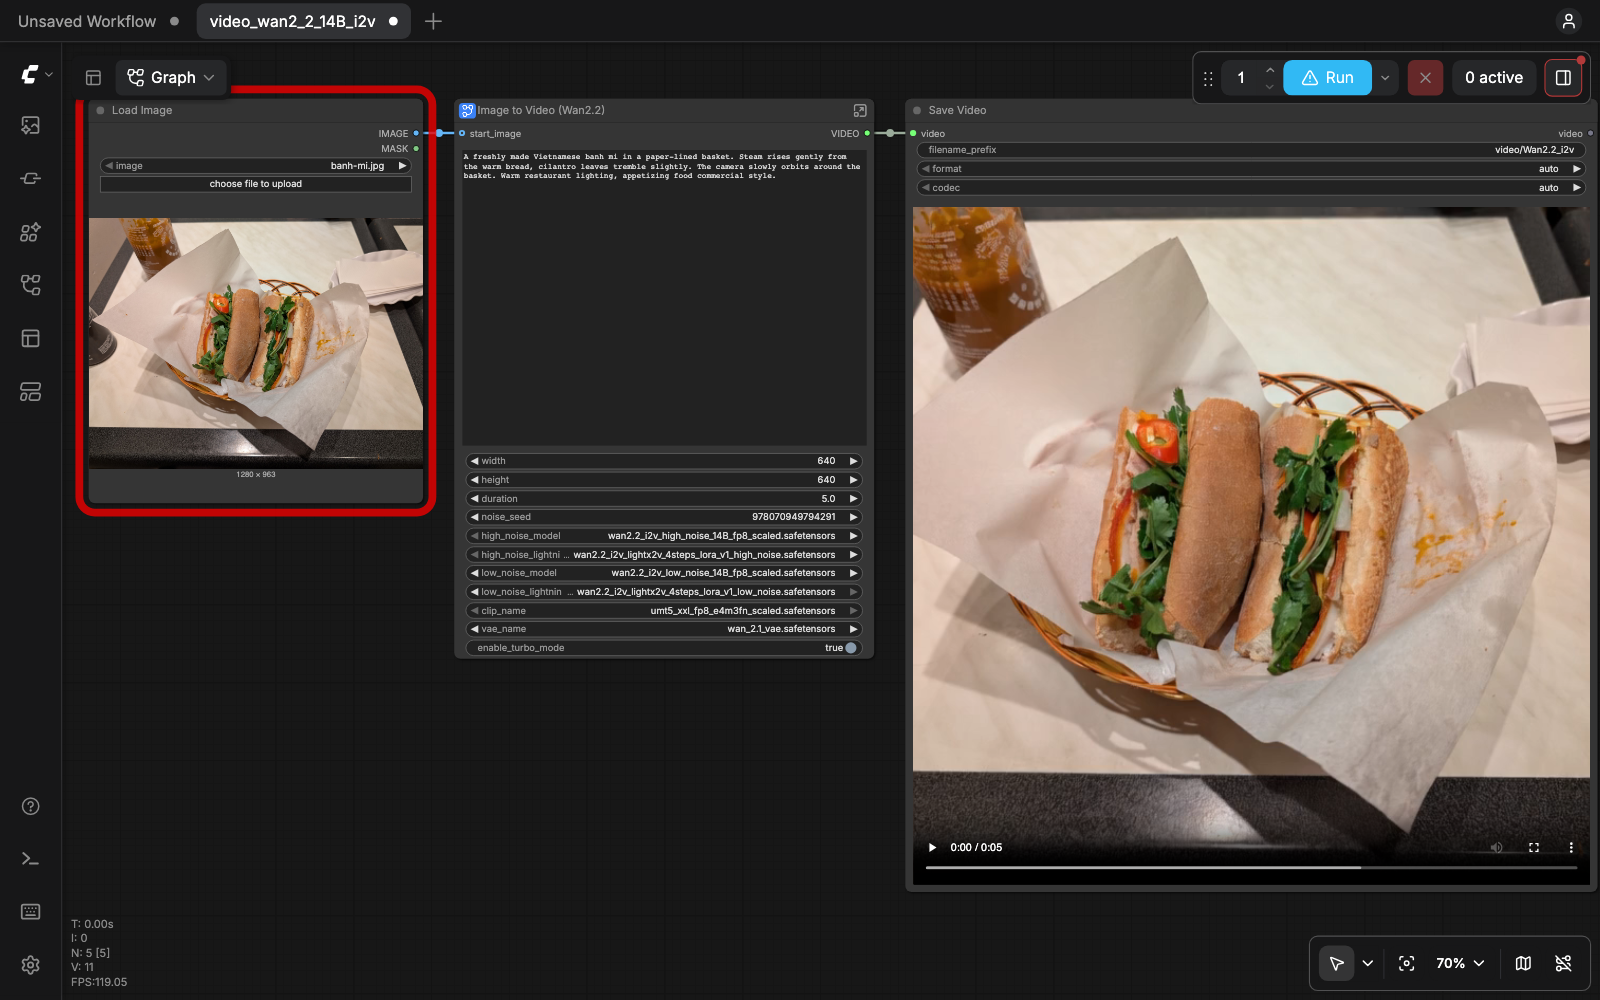Expand the Graph dropdown
The height and width of the screenshot is (1000, 1600).
[171, 78]
